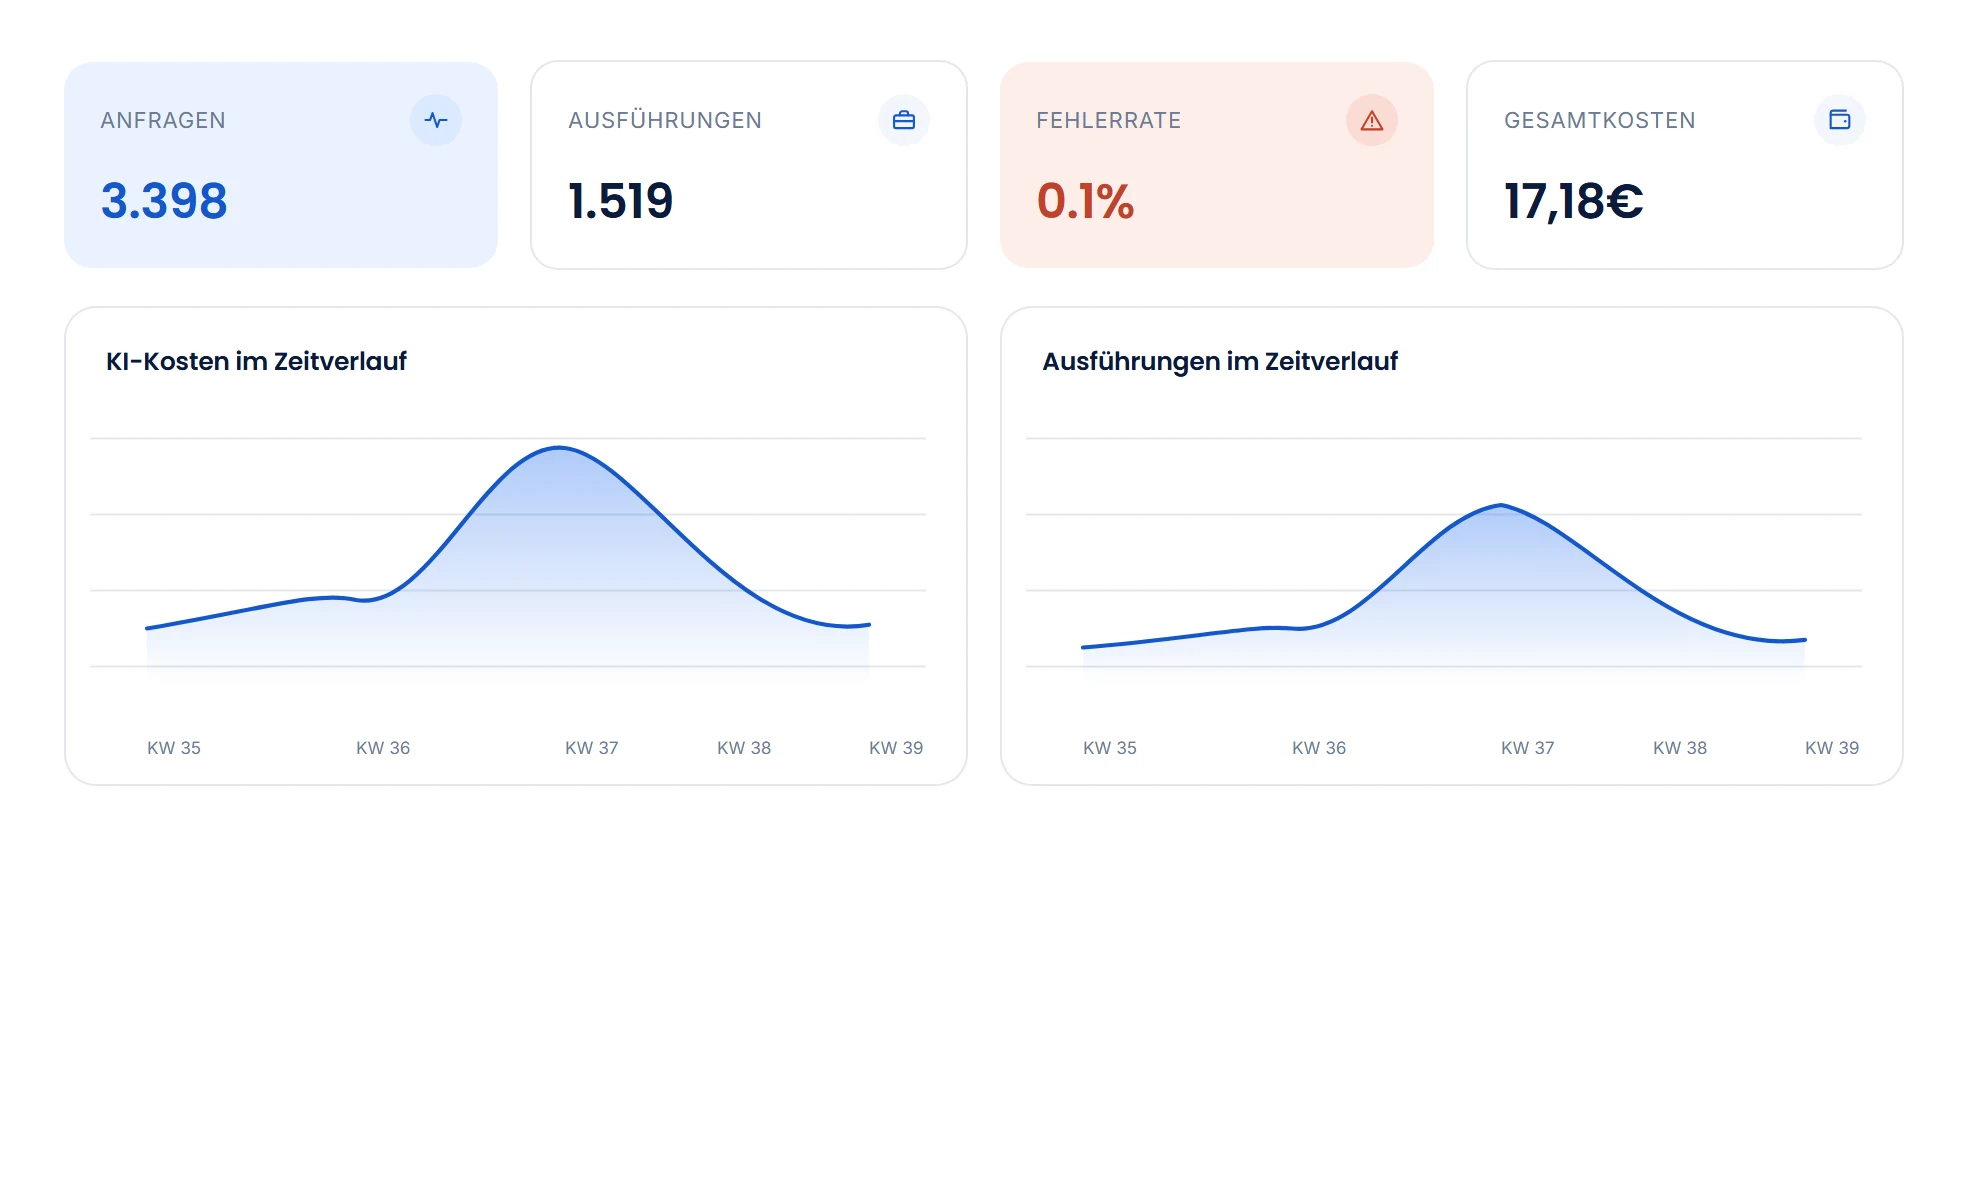The width and height of the screenshot is (1968, 1200).
Task: Open the FEHLERRATE card label
Action: [x=1109, y=120]
